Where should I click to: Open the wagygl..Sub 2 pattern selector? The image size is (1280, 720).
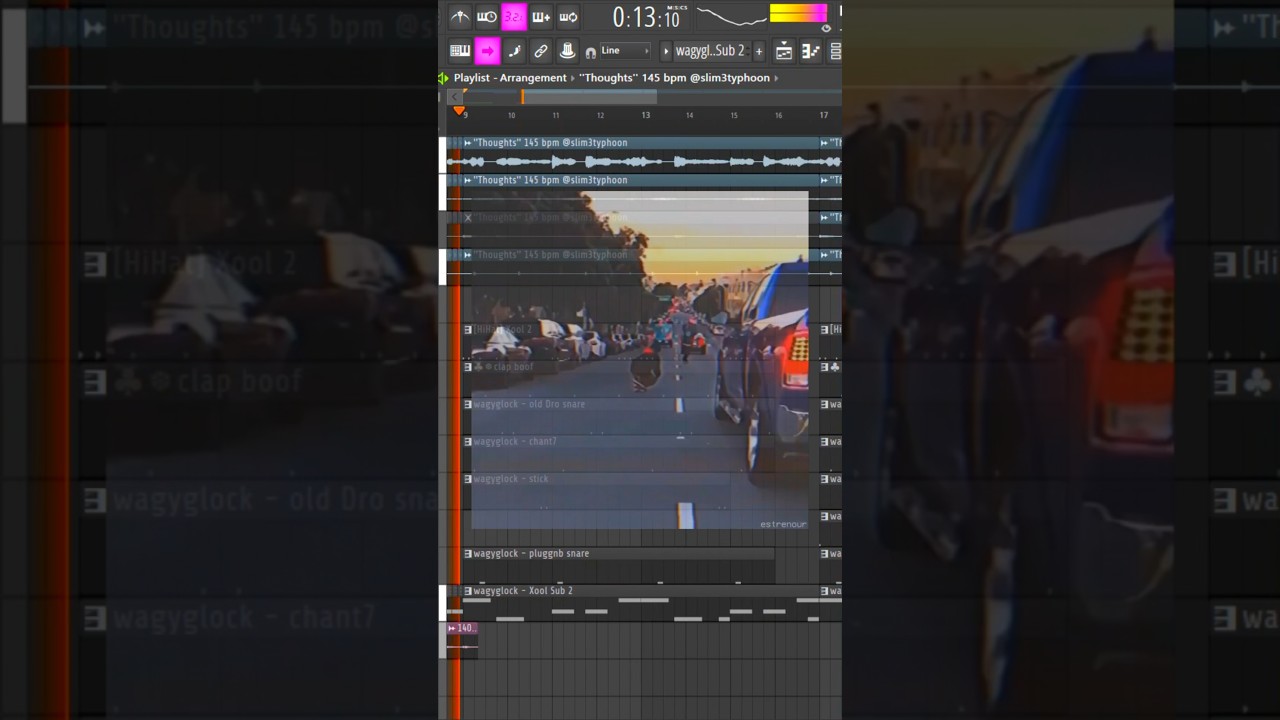click(x=711, y=51)
